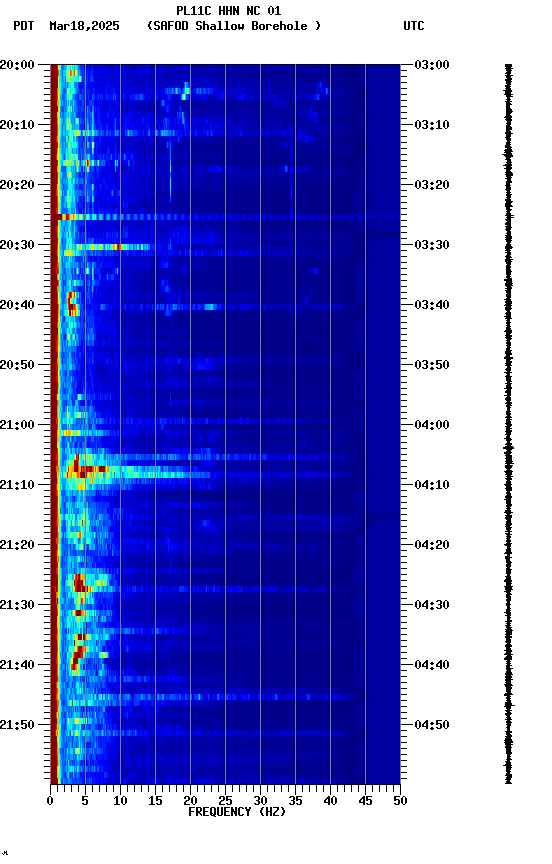This screenshot has height=864, width=552.
Task: Click the 03:20 UTC time label
Action: 432,185
